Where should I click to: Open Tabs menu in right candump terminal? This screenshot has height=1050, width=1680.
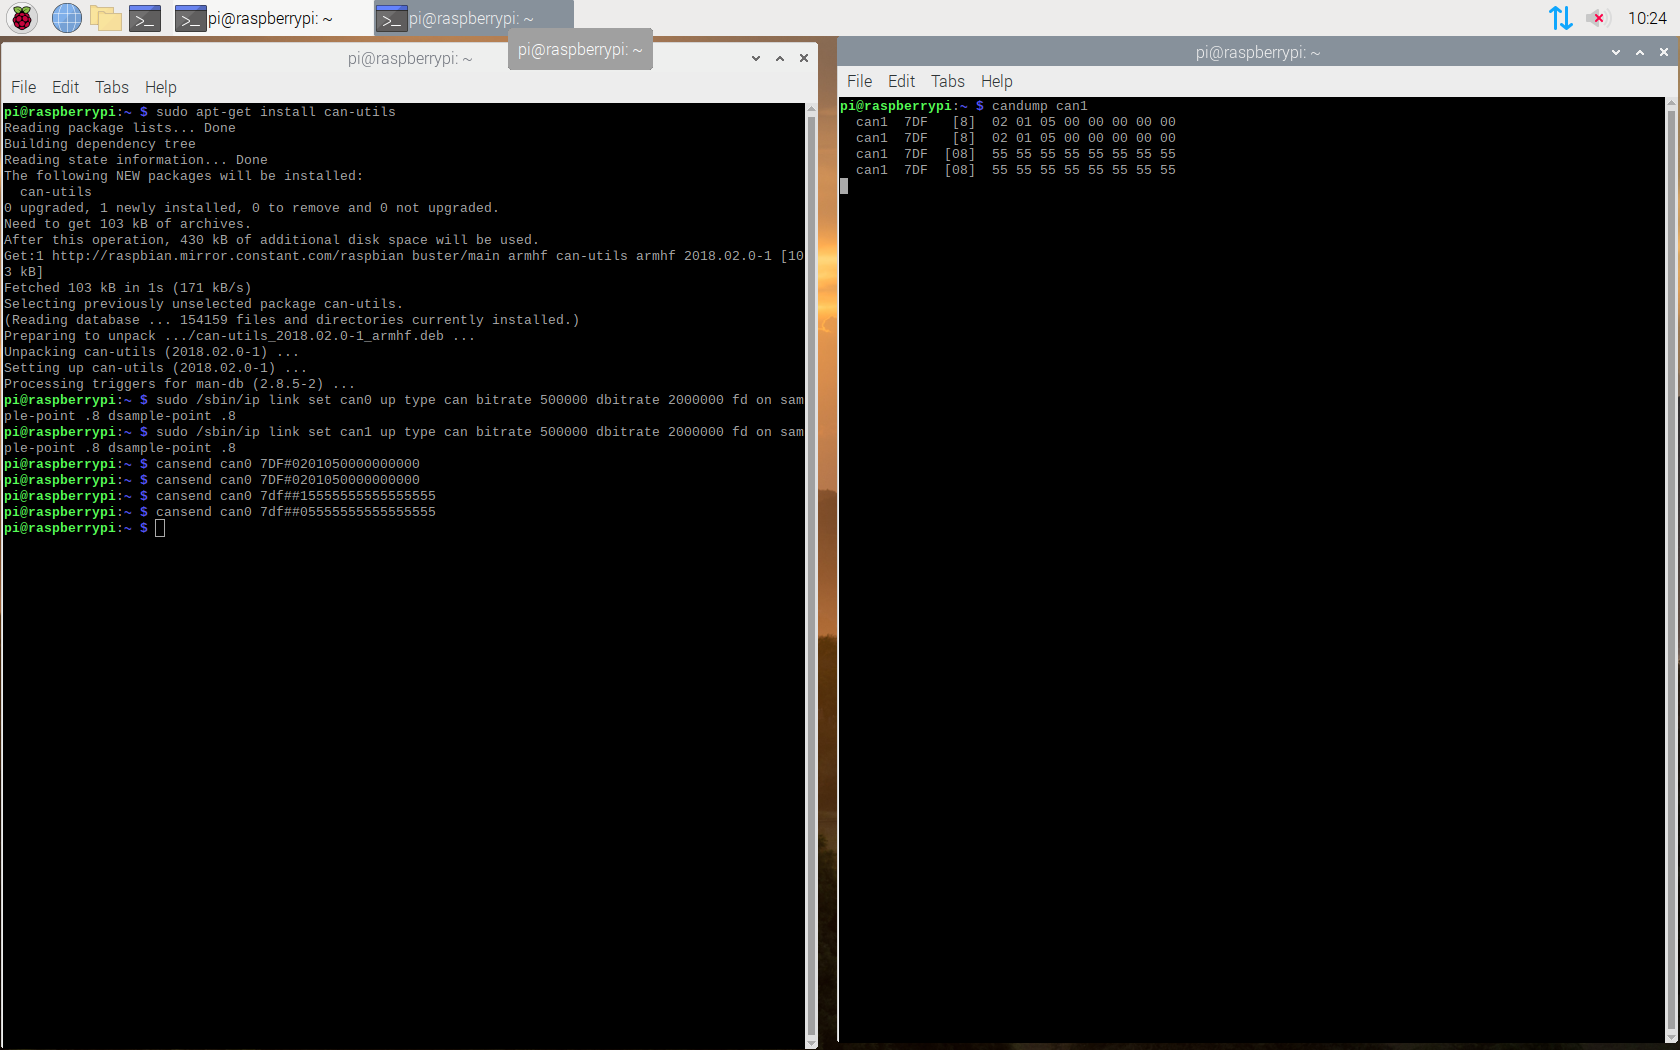coord(947,81)
